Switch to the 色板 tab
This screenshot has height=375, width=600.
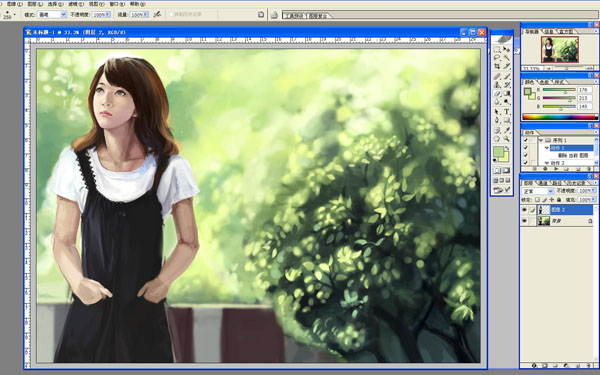tap(544, 82)
